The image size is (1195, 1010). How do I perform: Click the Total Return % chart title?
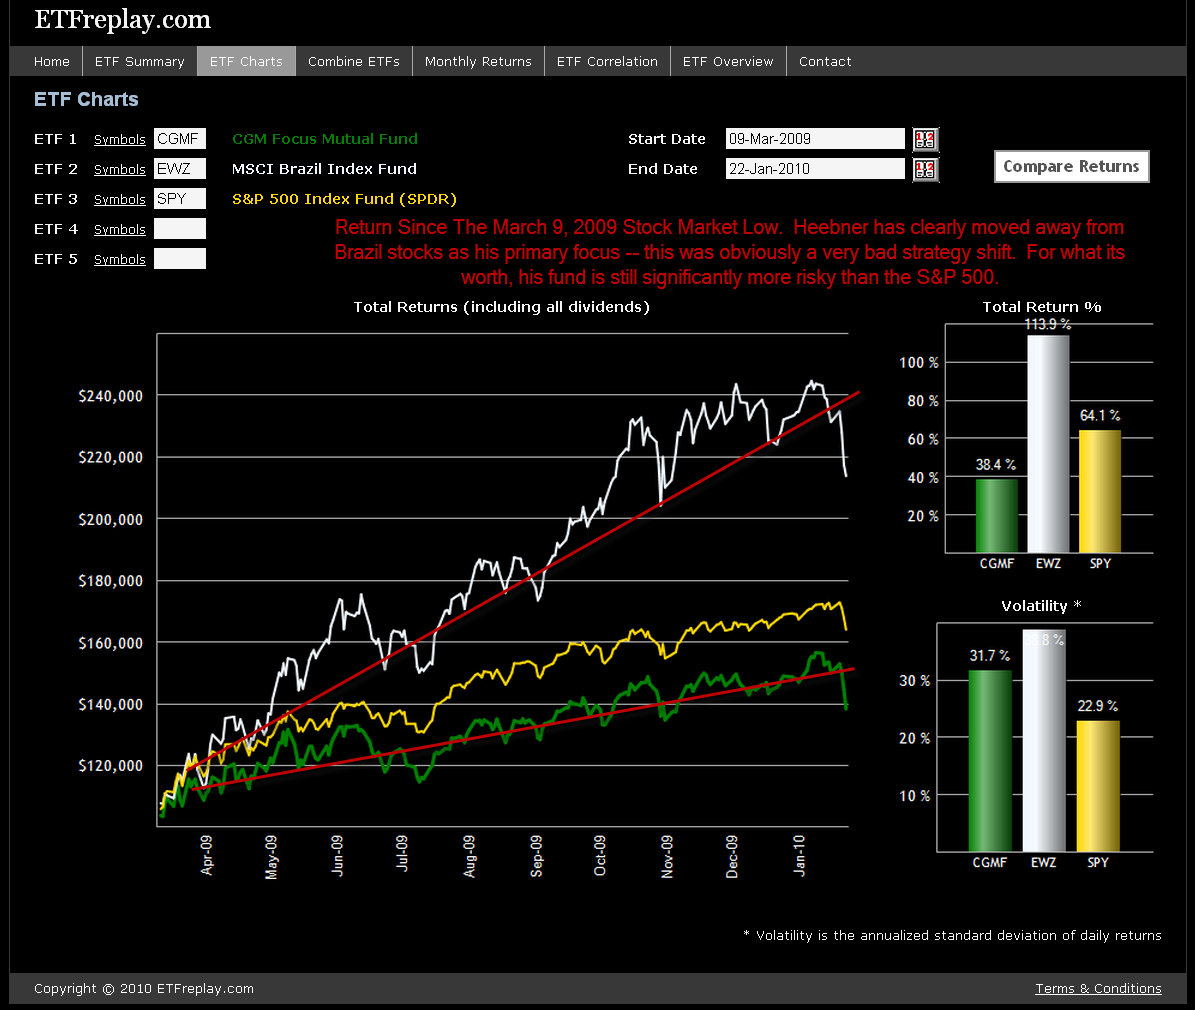[x=1042, y=306]
